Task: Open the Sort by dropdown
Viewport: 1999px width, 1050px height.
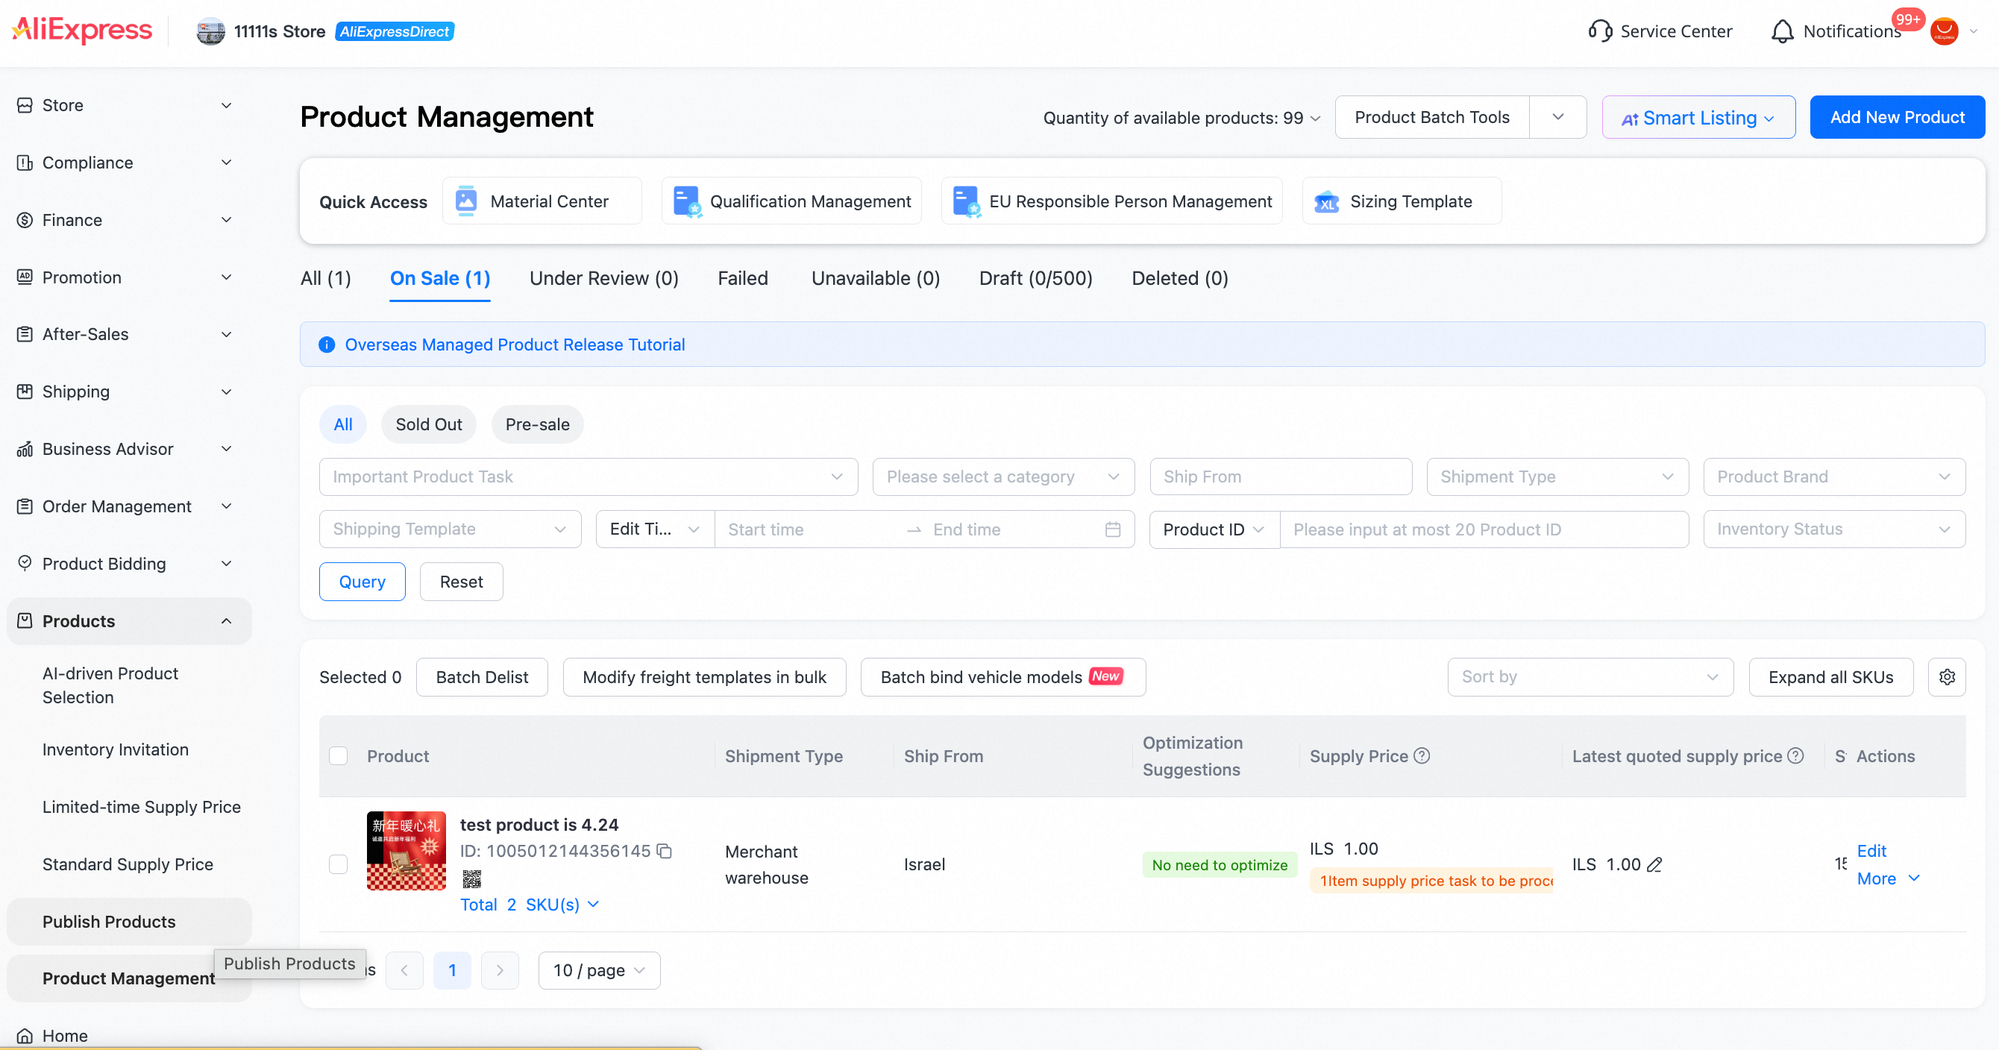Action: pyautogui.click(x=1590, y=677)
